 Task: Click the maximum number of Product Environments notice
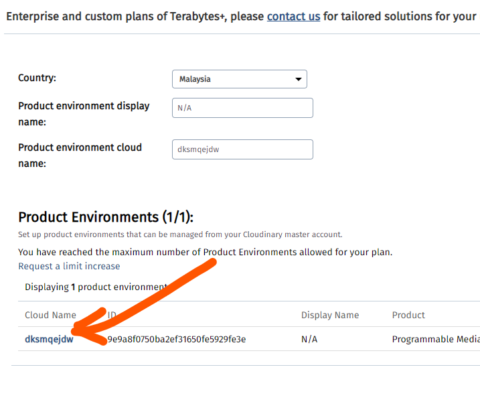pos(205,252)
